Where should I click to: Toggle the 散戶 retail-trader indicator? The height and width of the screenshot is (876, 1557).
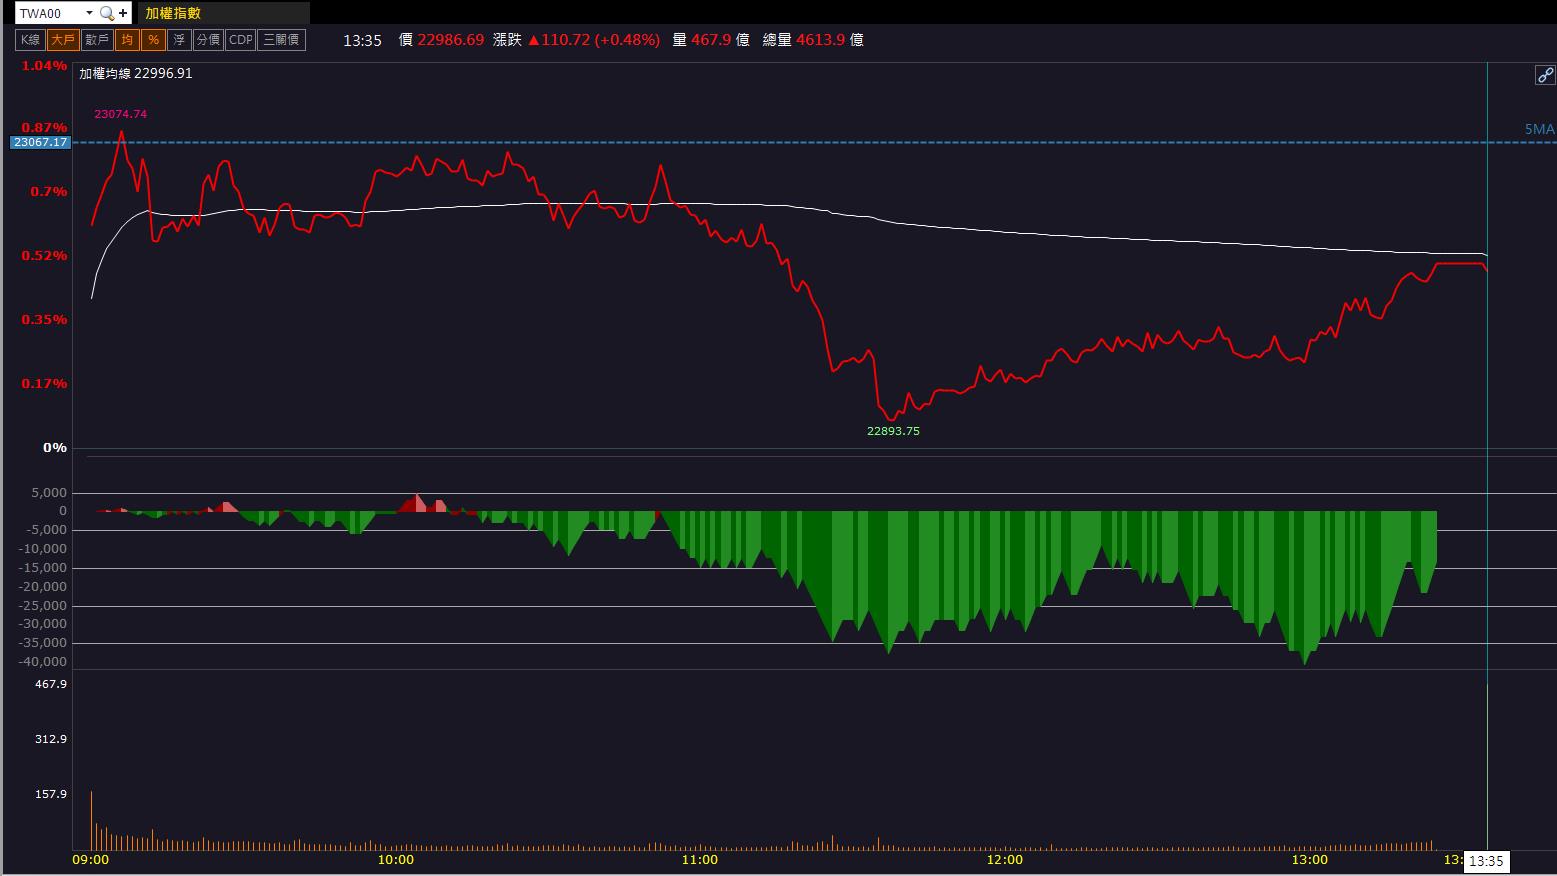pos(97,40)
